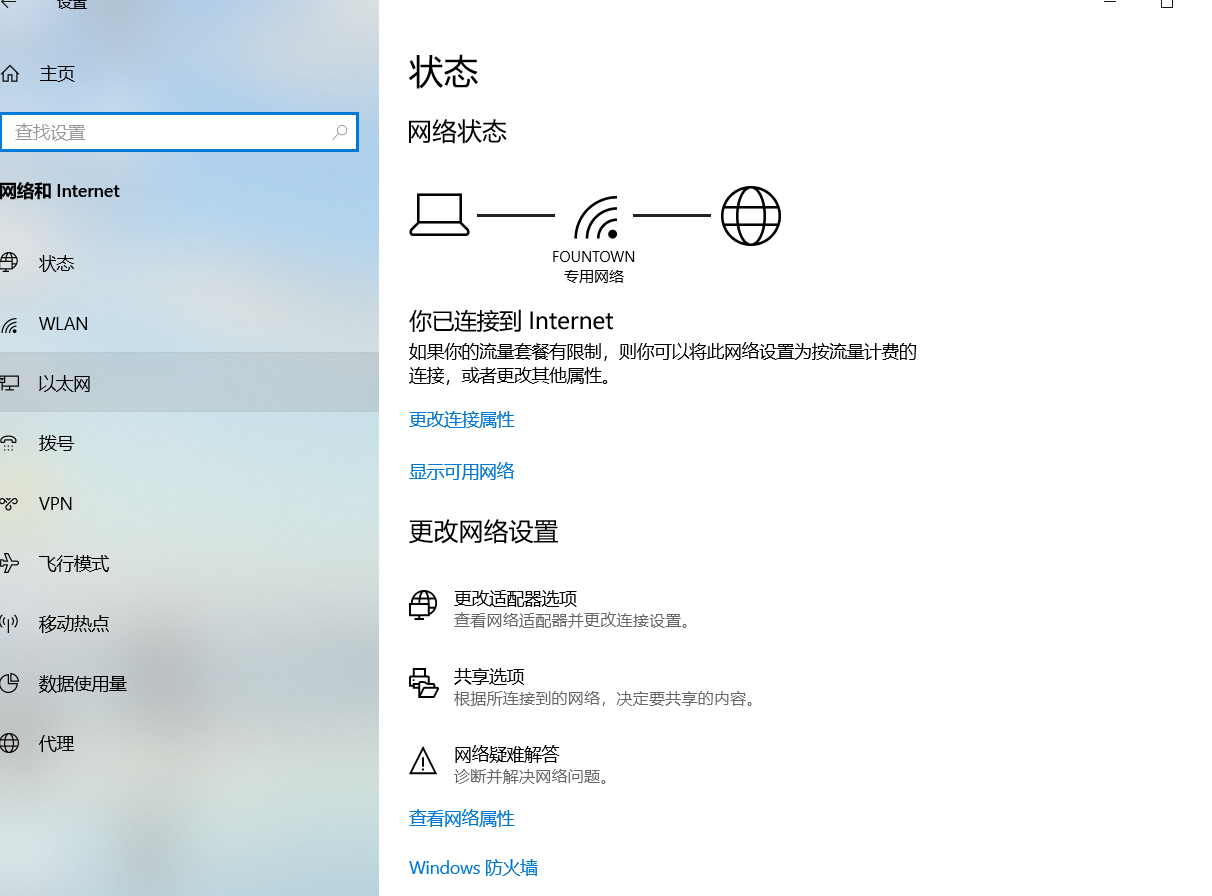Select the WLAN icon in the sidebar

coord(10,323)
